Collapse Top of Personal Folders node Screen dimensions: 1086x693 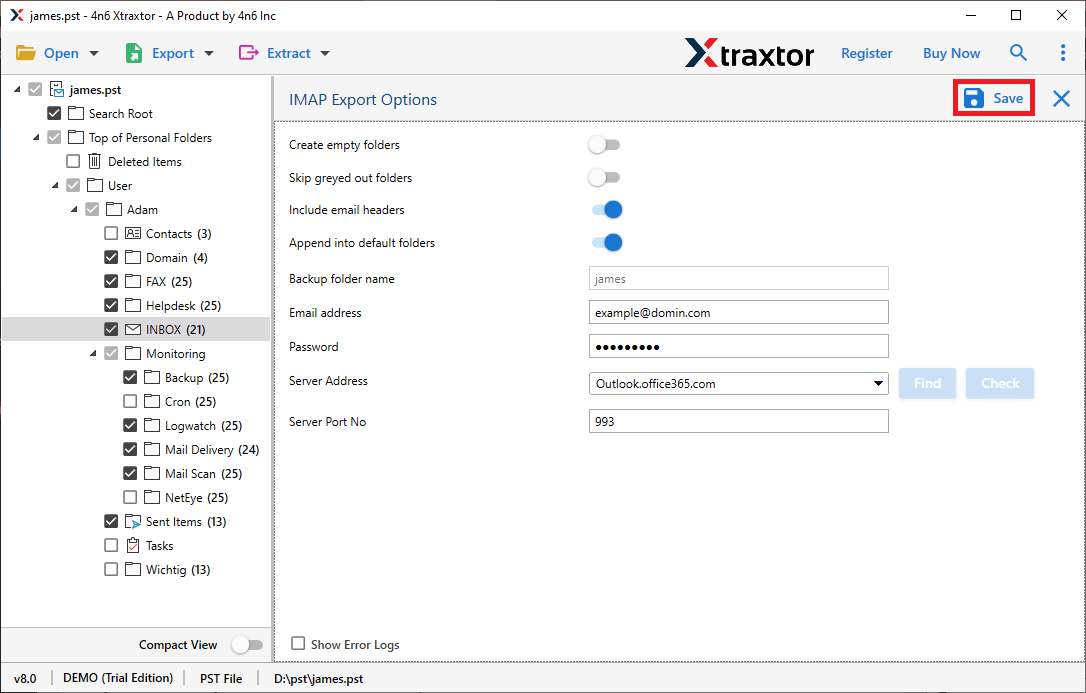coord(36,137)
